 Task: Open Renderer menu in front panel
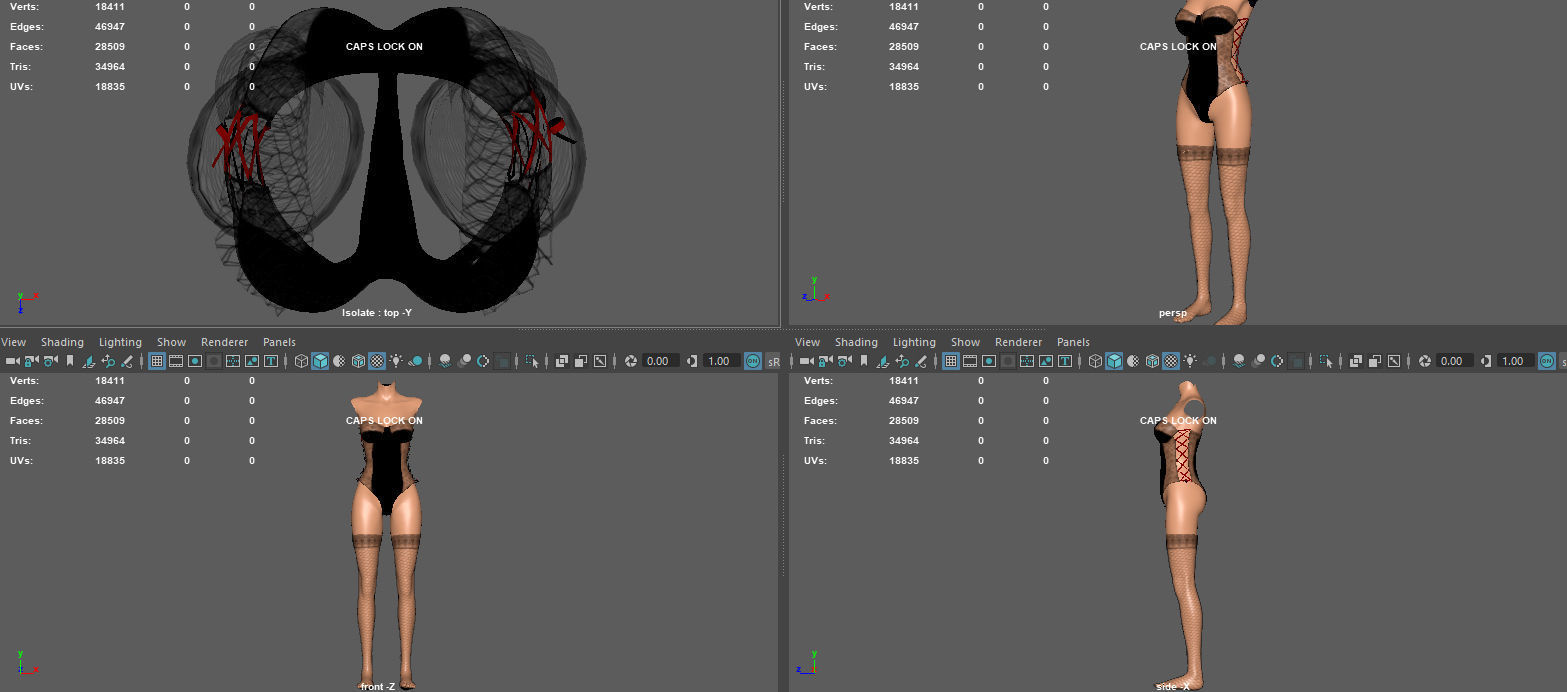[x=224, y=342]
